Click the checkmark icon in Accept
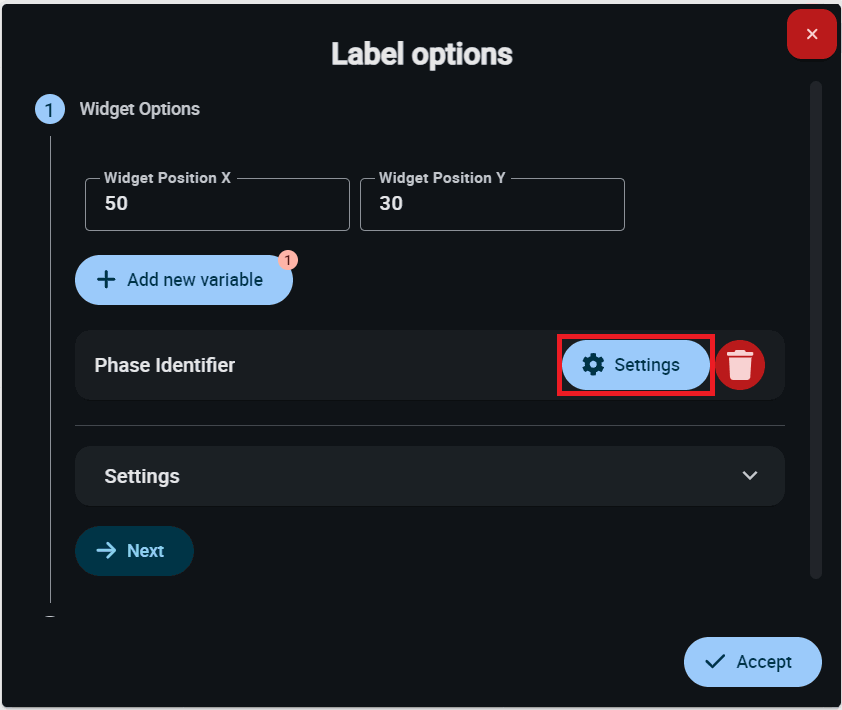 coord(715,661)
